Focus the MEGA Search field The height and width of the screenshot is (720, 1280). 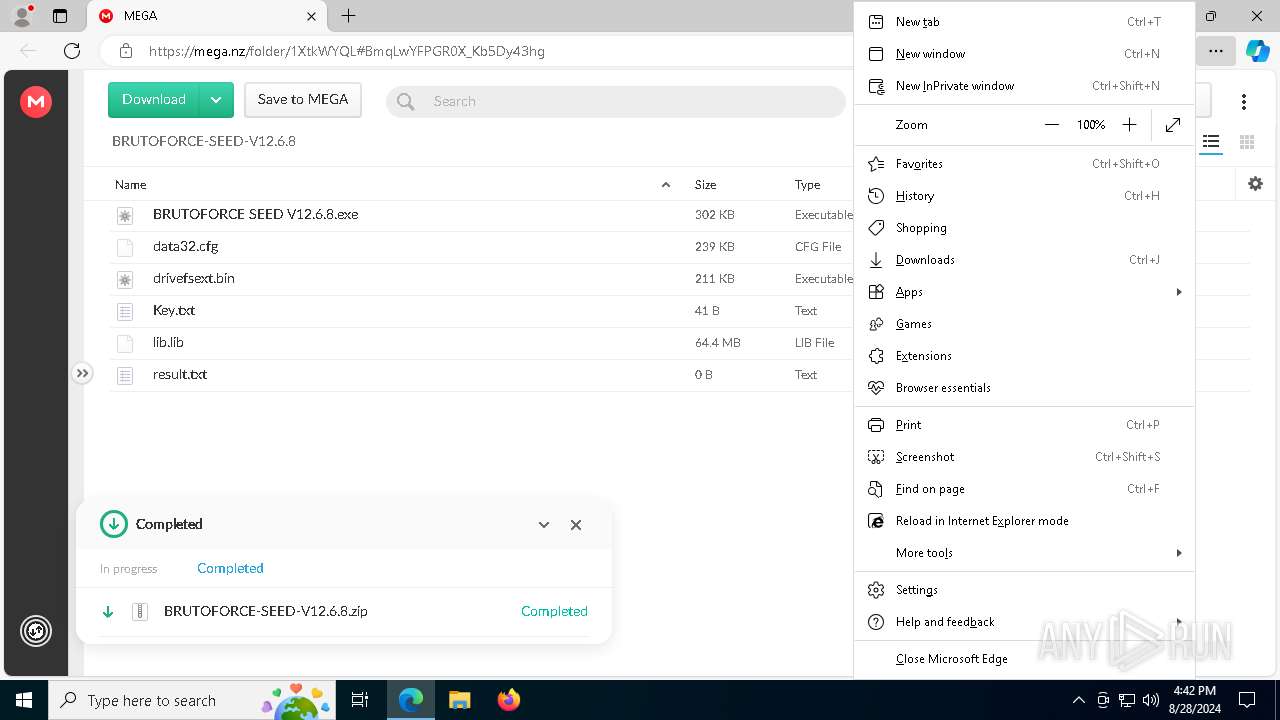[x=616, y=101]
